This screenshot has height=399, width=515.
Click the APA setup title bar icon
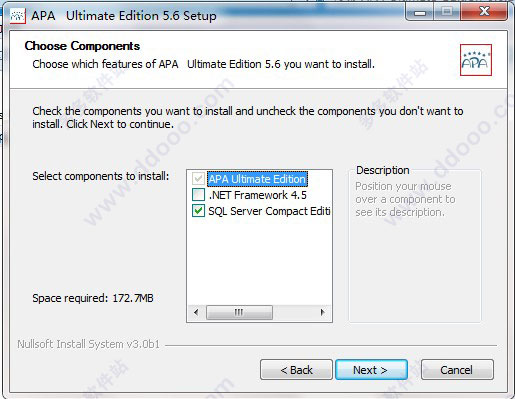[18, 16]
